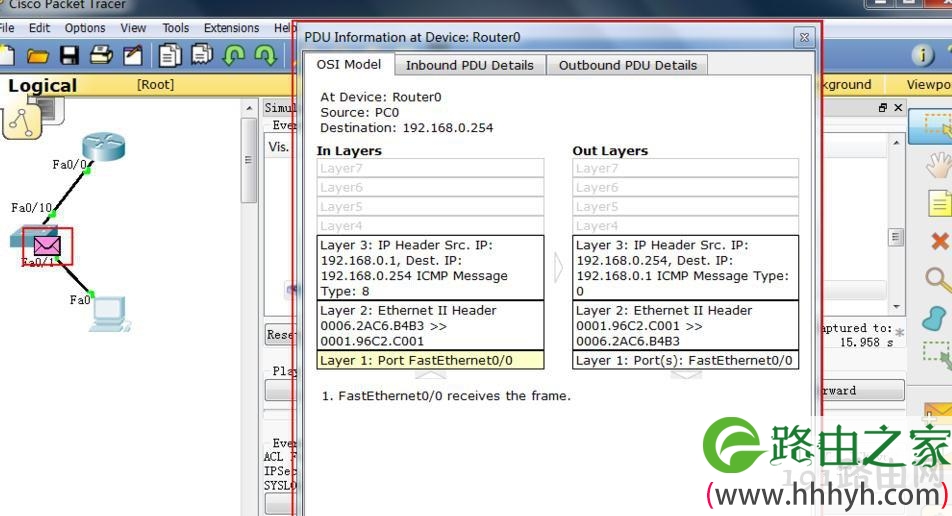Click the Fa0/0 port label near router

tap(69, 165)
